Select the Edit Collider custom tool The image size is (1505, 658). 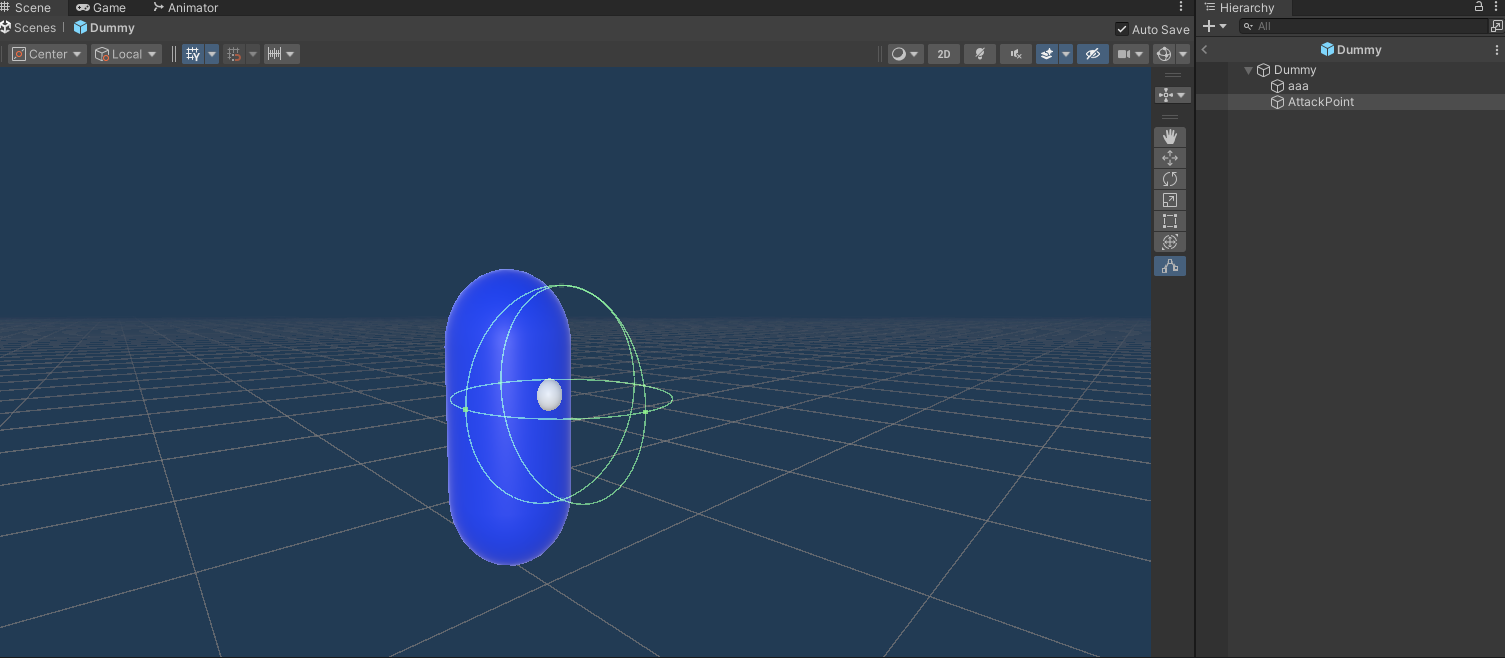click(x=1170, y=266)
